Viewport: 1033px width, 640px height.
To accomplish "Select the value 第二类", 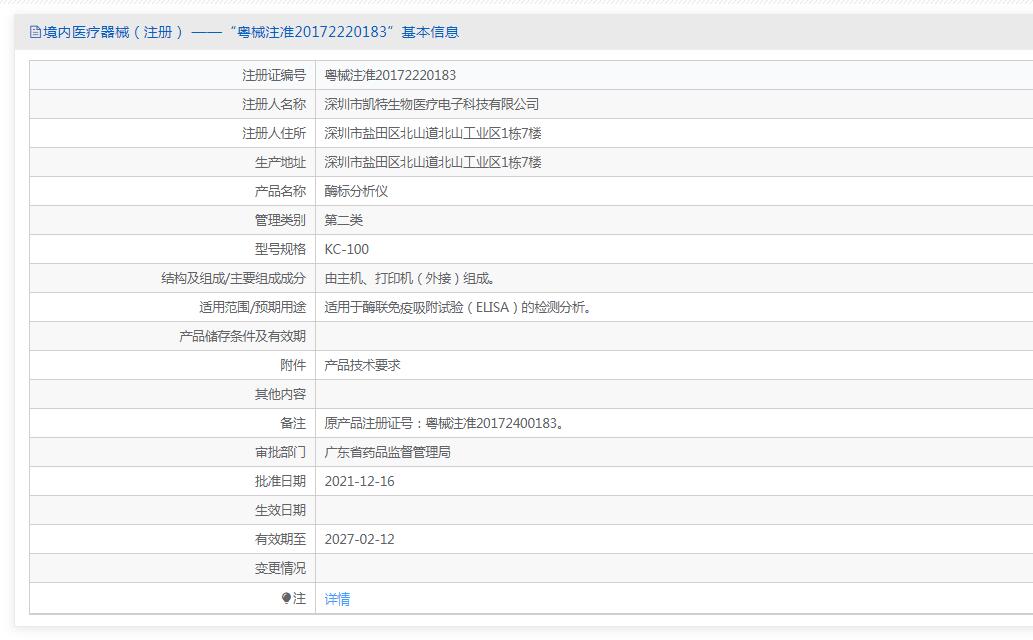I will tap(344, 220).
